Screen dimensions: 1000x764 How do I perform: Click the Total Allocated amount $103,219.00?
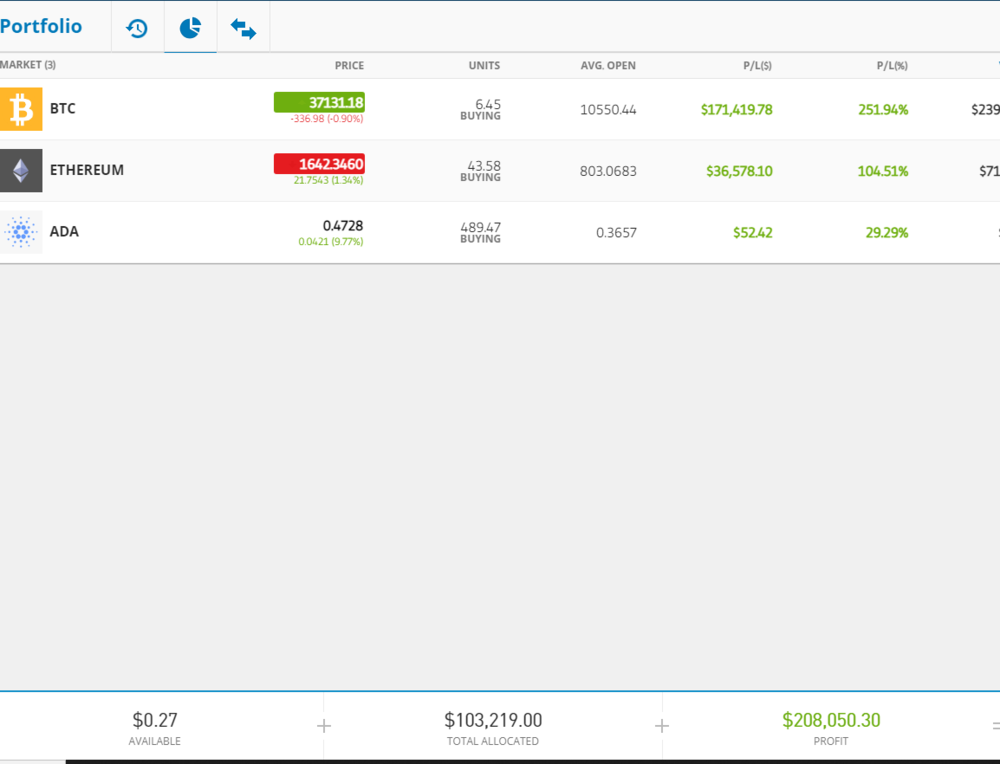point(493,720)
